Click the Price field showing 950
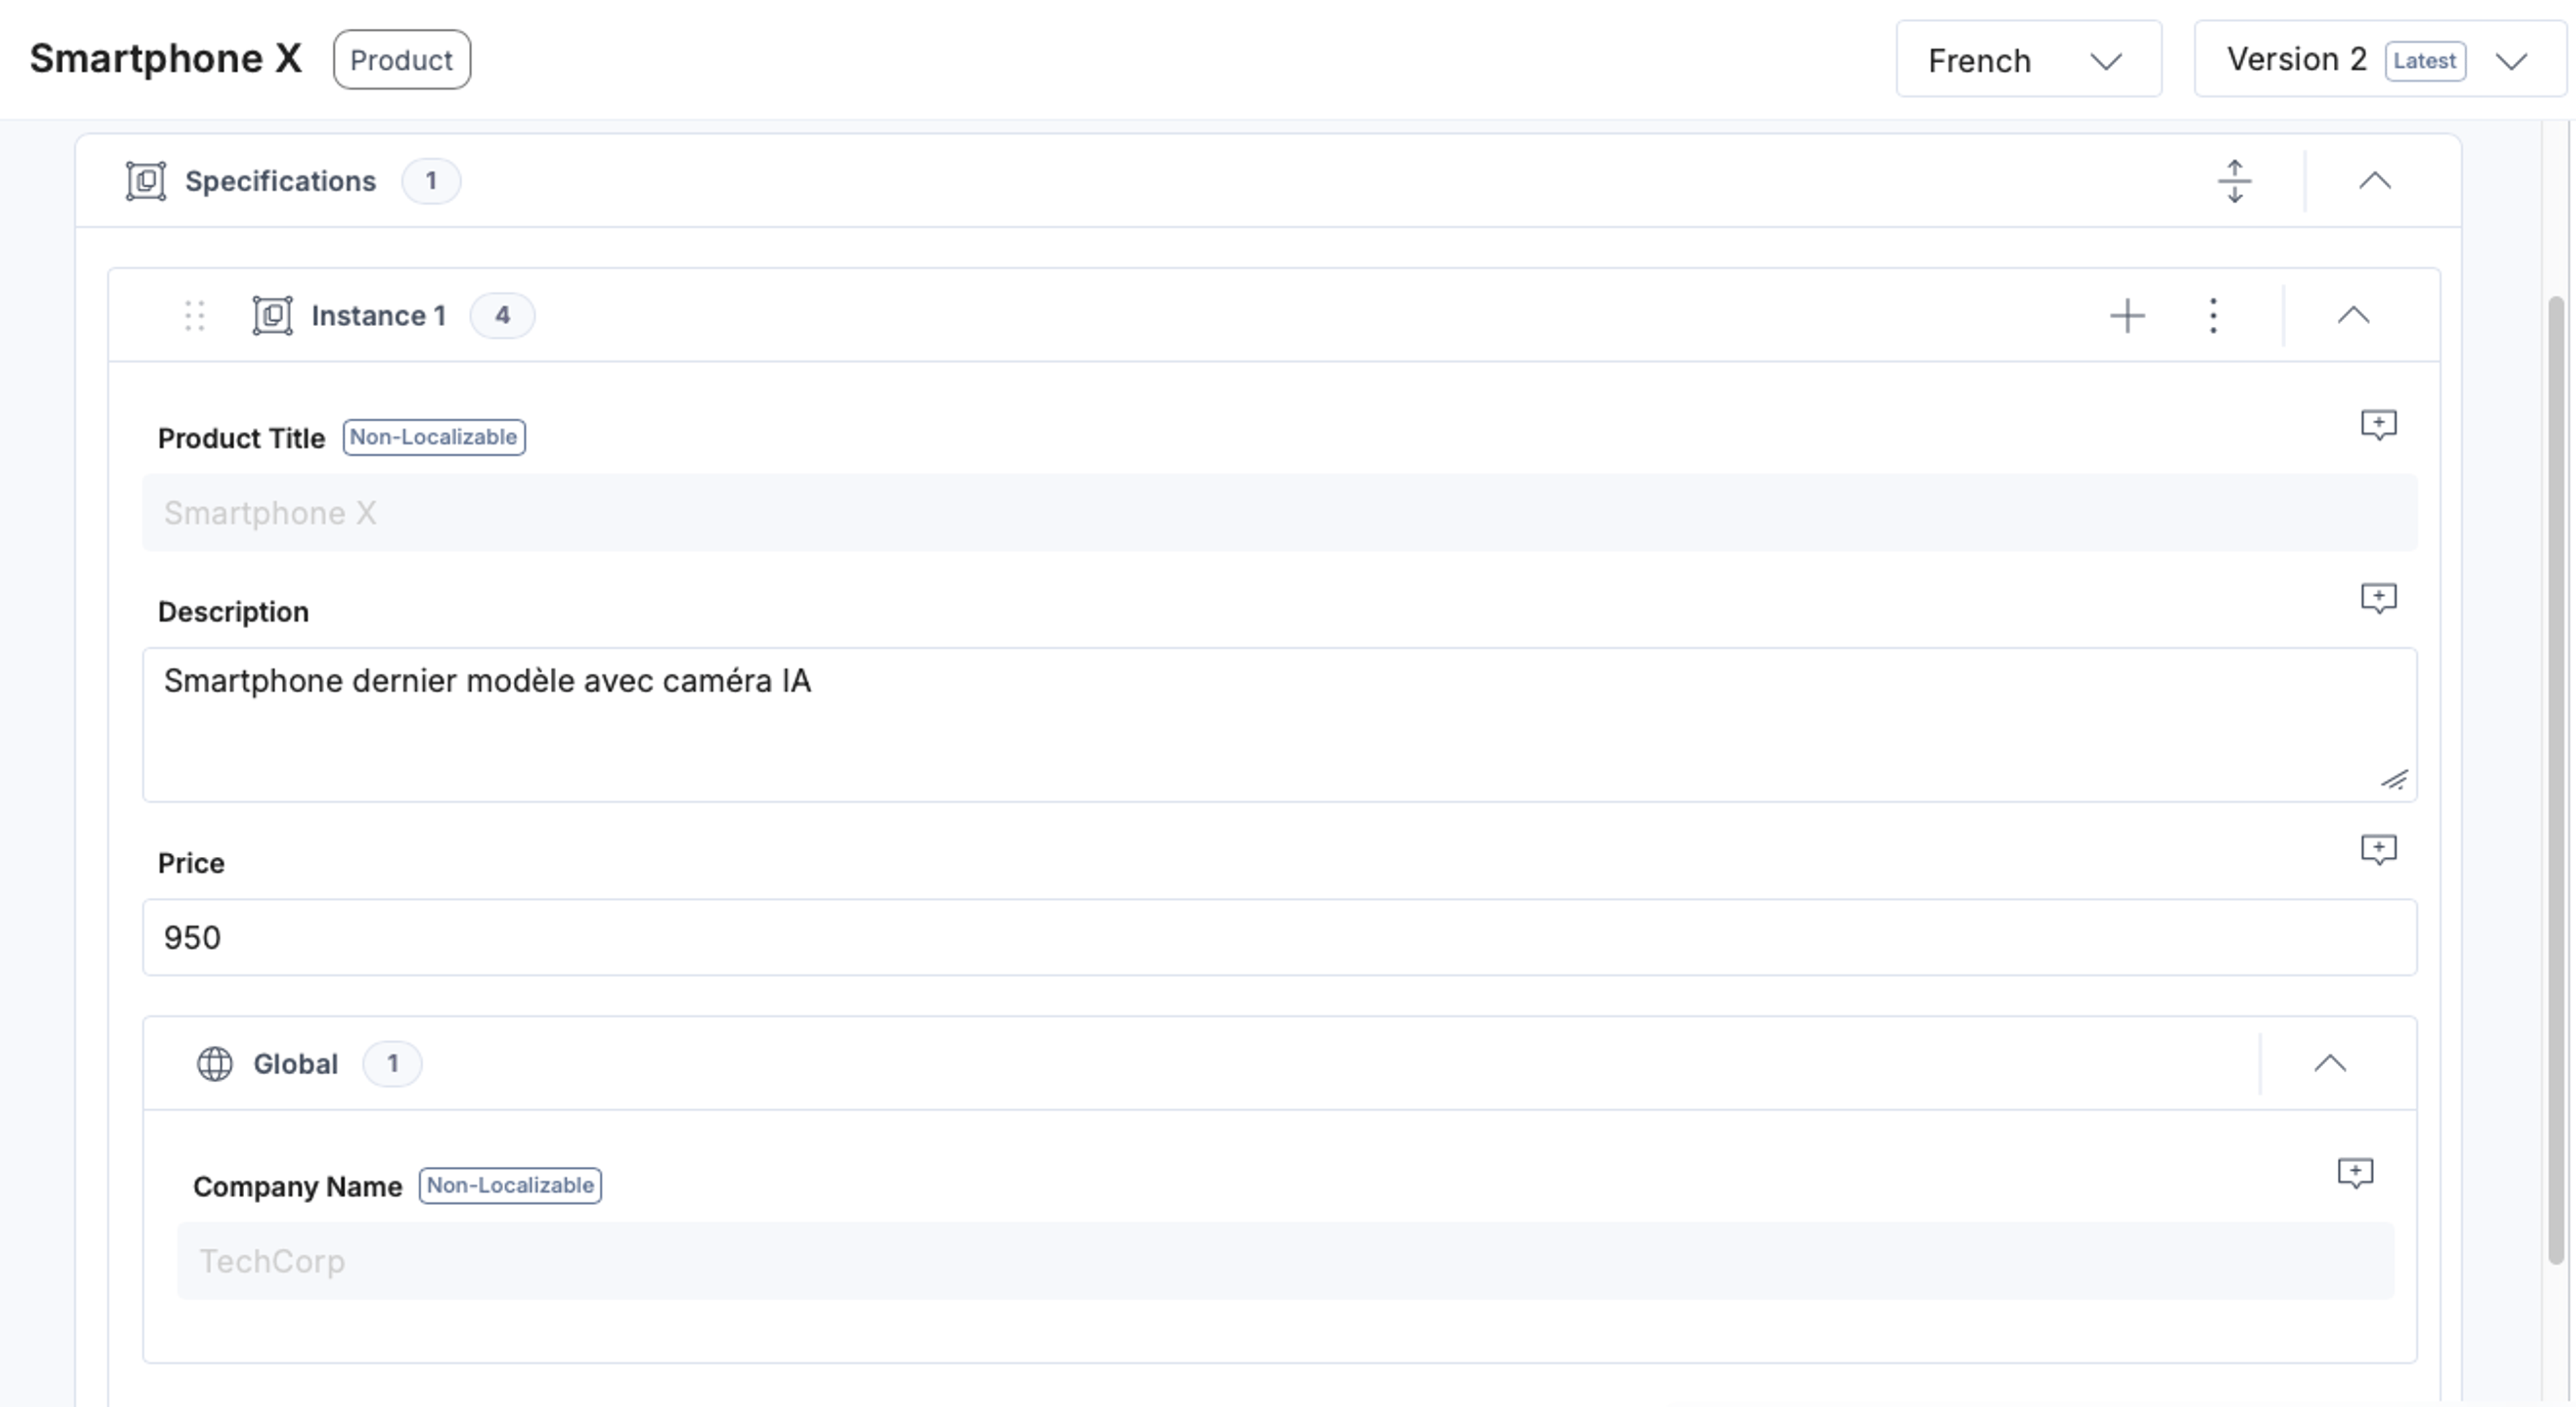 click(1279, 937)
